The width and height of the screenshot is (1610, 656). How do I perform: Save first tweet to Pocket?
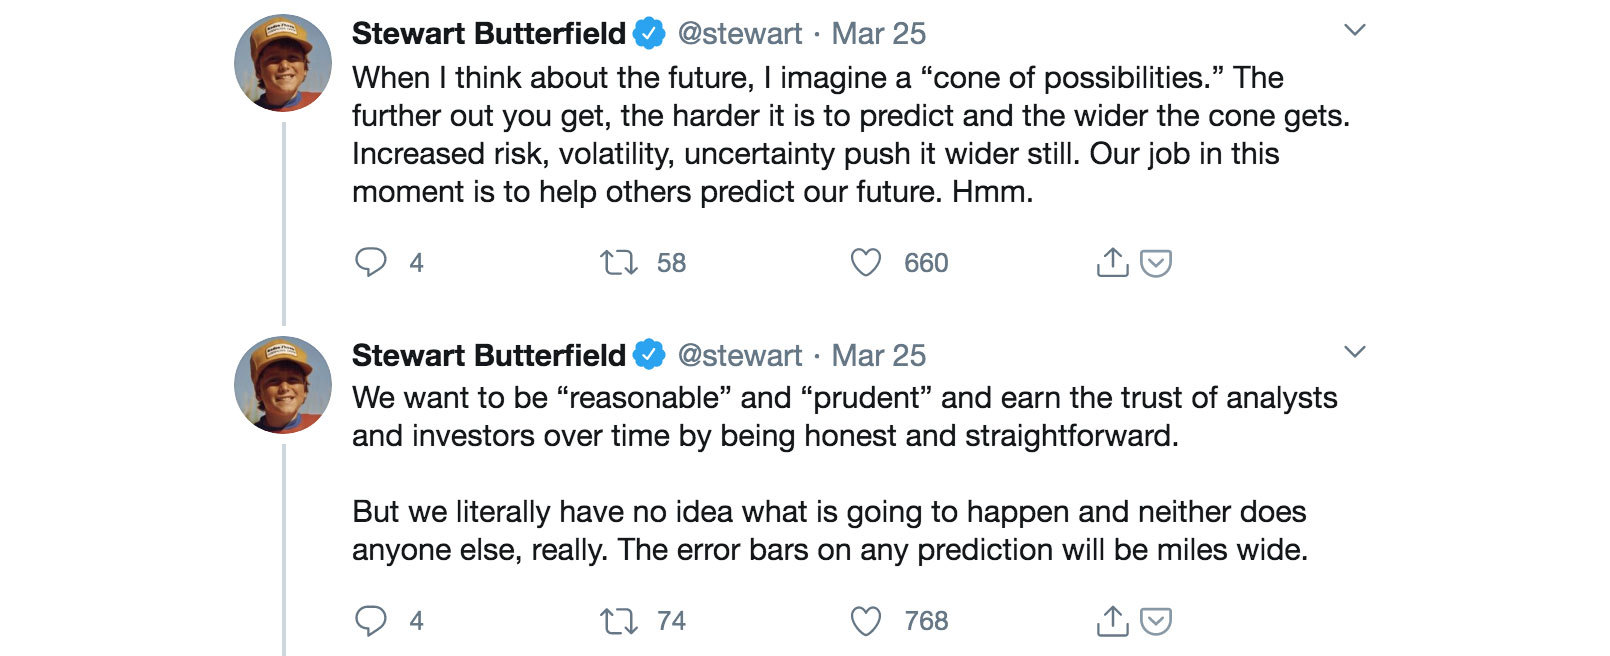(x=1156, y=263)
